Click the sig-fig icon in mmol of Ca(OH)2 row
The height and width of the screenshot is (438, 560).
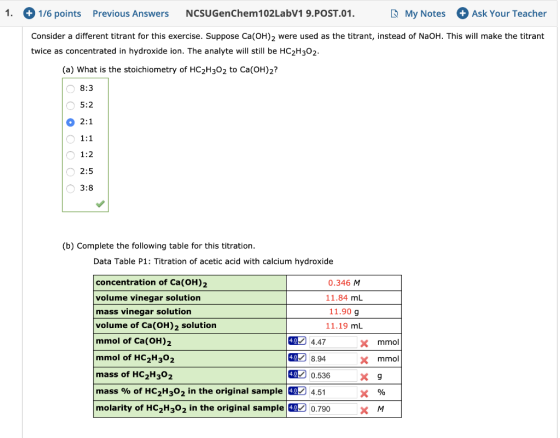click(297, 341)
